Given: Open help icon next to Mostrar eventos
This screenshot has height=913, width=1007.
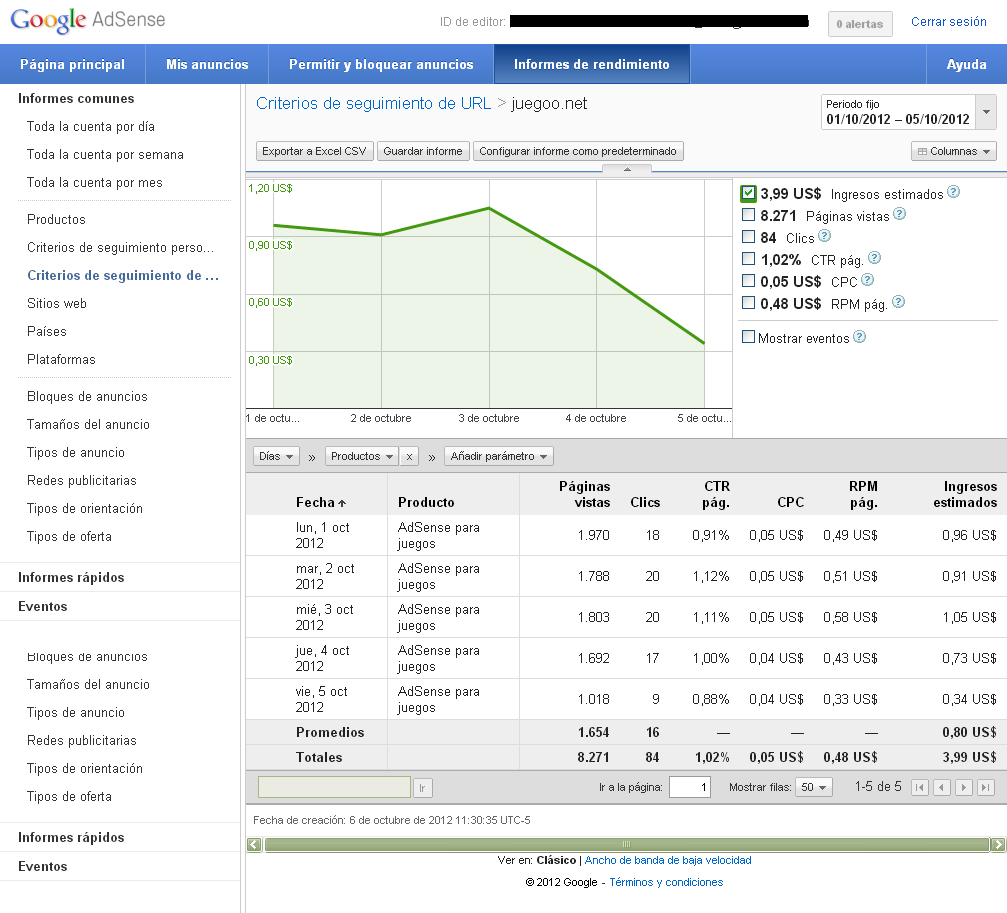Looking at the screenshot, I should pos(859,336).
